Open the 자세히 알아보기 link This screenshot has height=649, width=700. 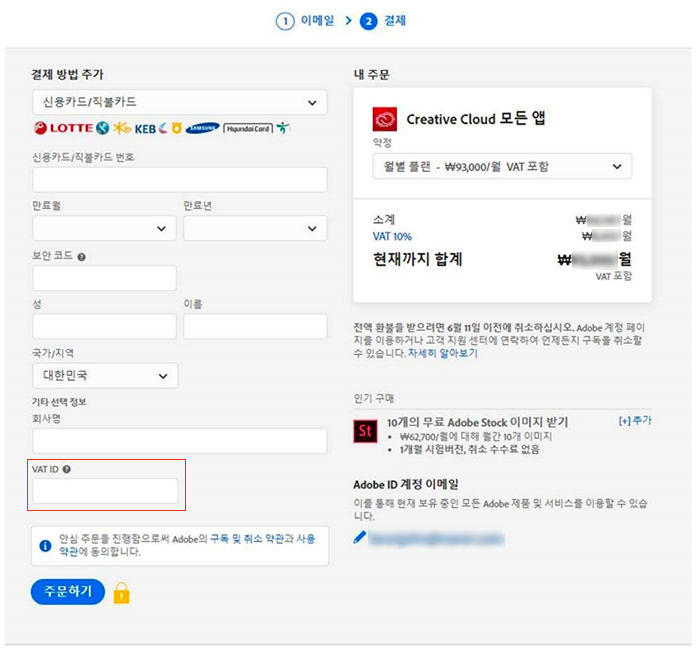click(442, 354)
